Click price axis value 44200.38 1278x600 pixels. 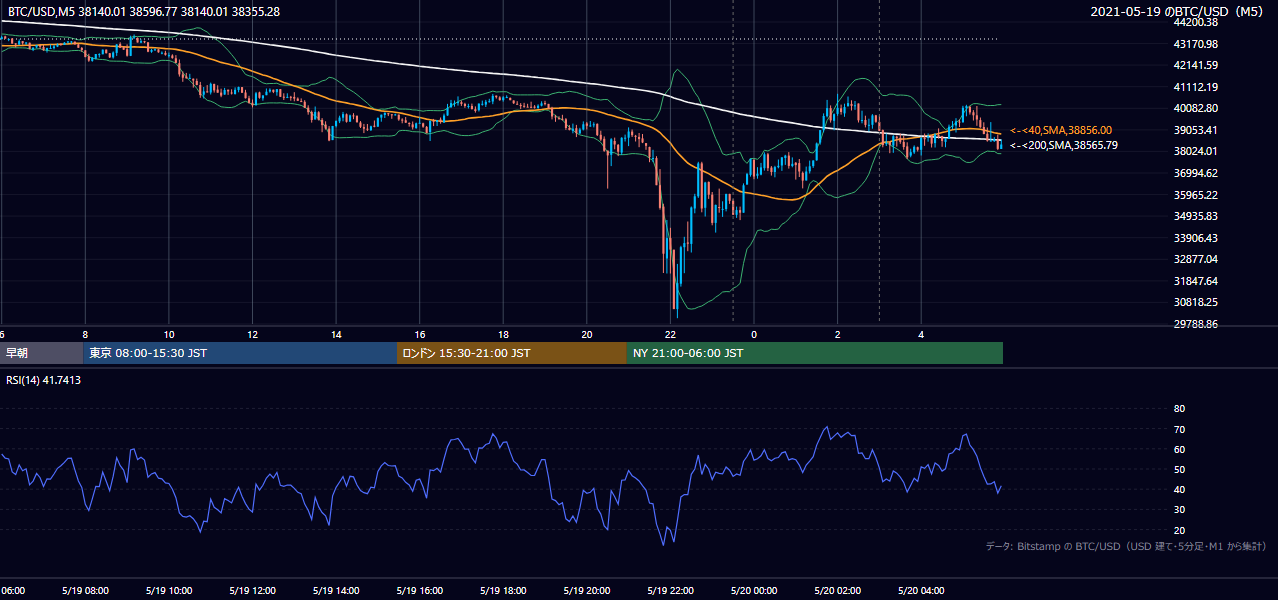pos(1195,22)
